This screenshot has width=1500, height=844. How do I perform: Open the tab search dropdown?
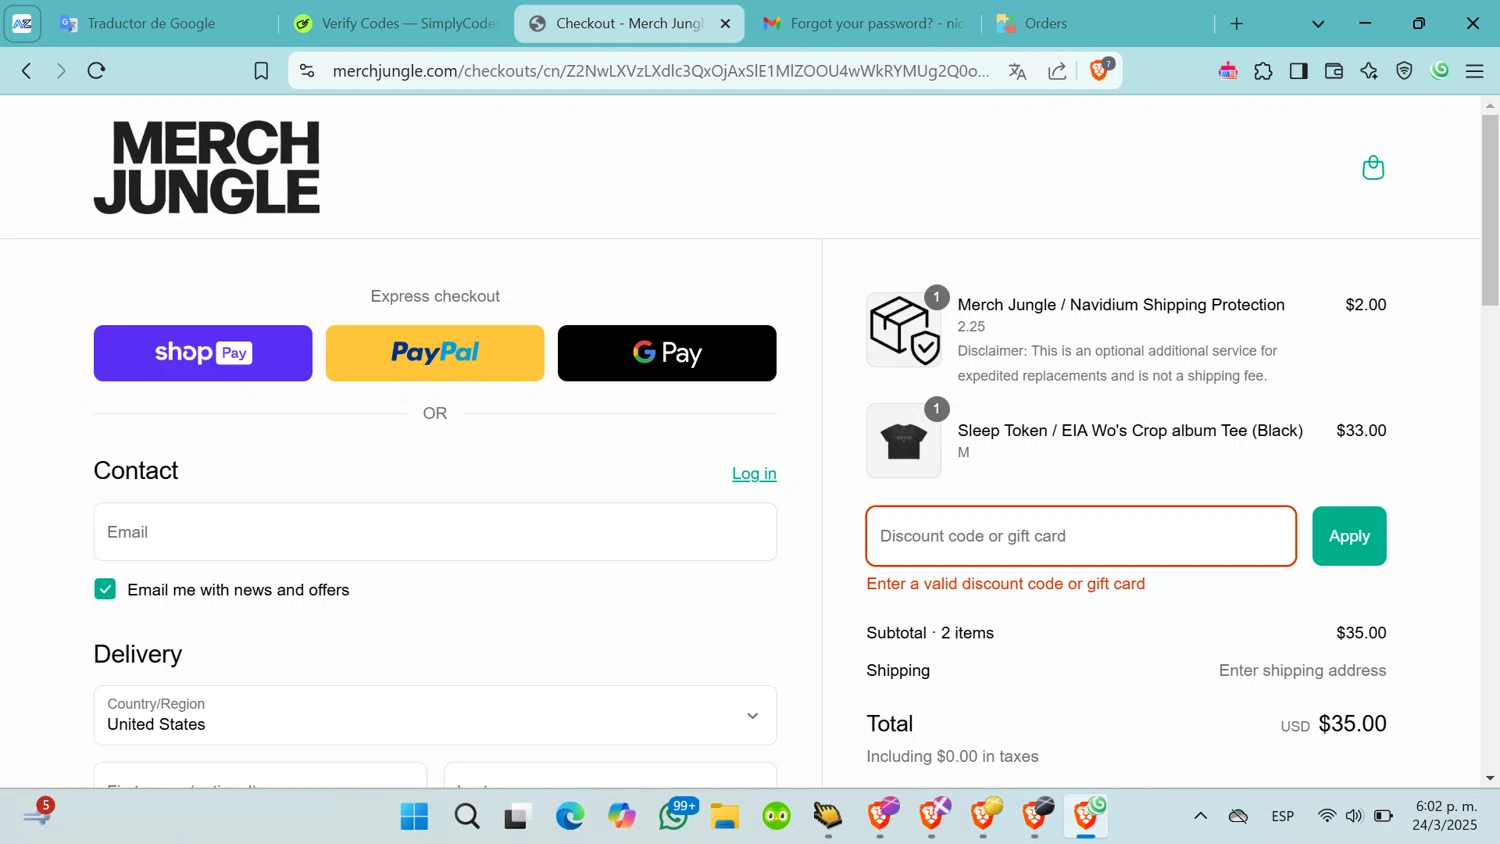click(1318, 23)
